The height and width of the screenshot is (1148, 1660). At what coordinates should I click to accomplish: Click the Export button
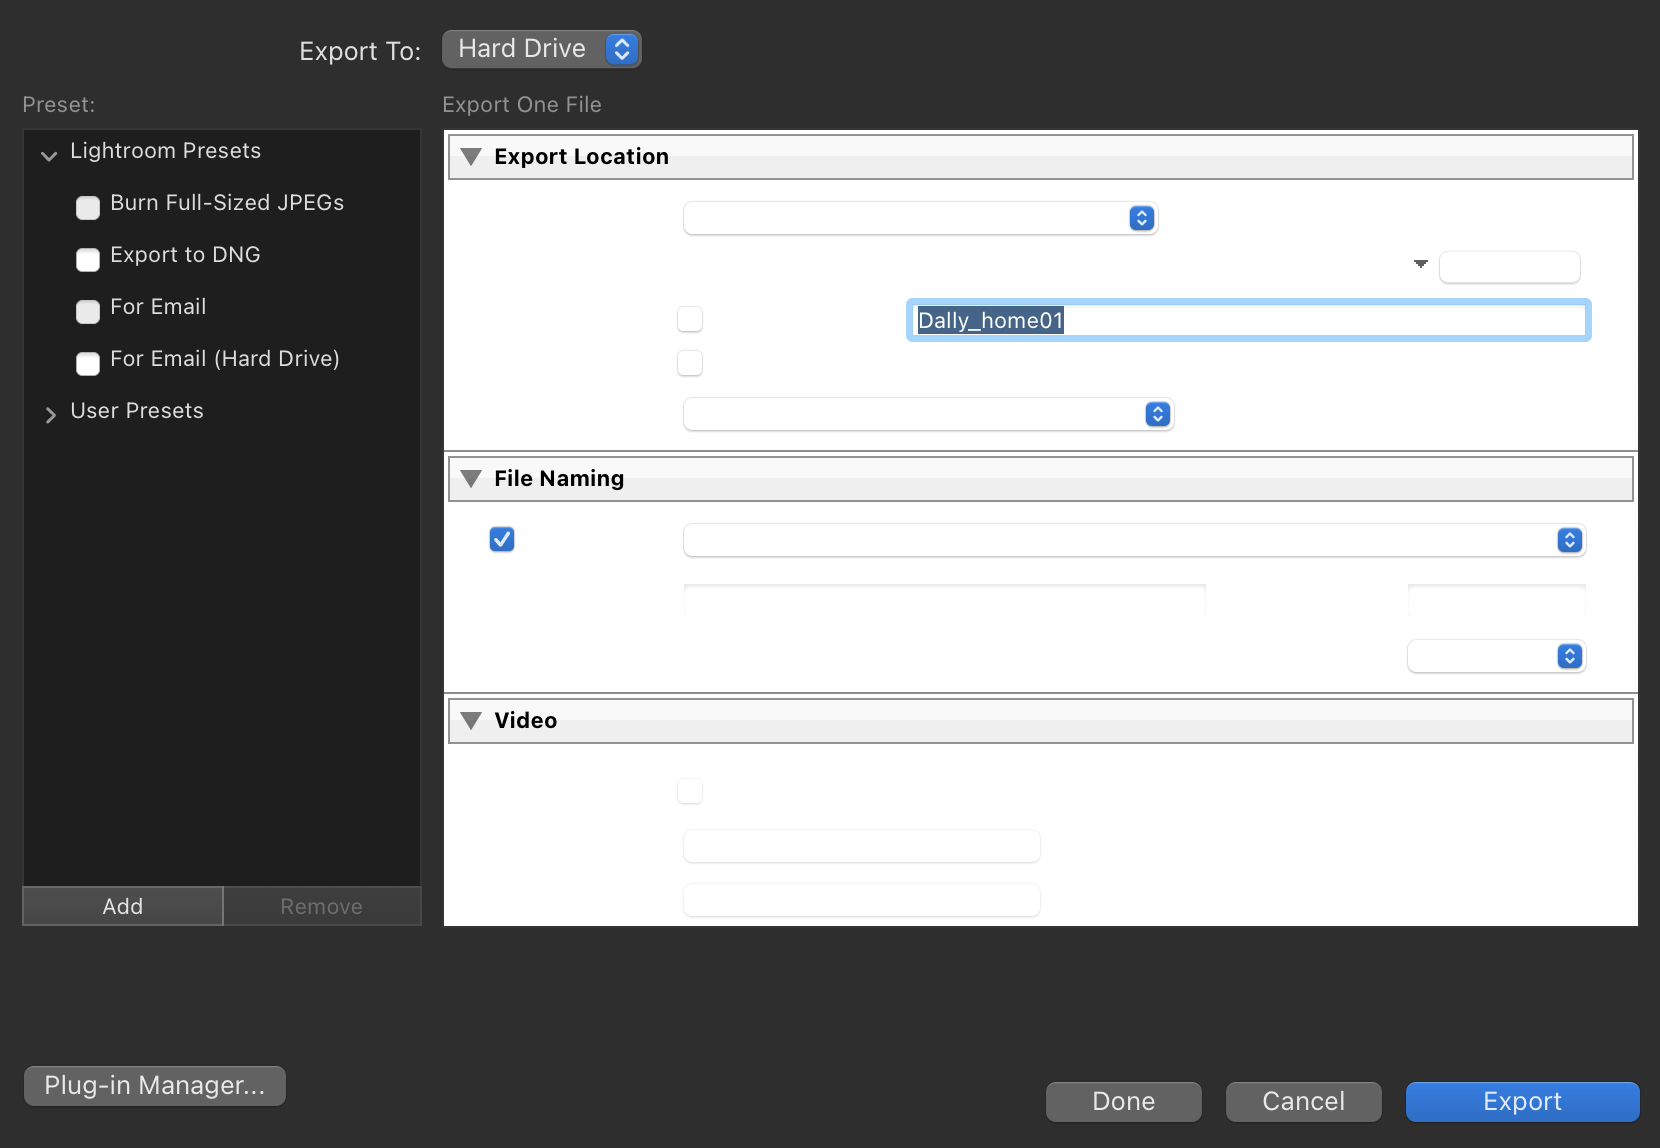(x=1522, y=1102)
